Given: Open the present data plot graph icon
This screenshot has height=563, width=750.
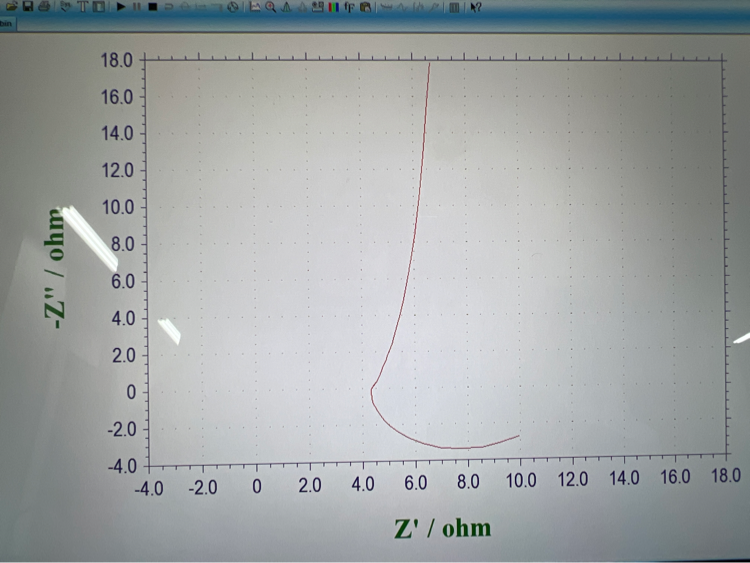Looking at the screenshot, I should pyautogui.click(x=255, y=7).
